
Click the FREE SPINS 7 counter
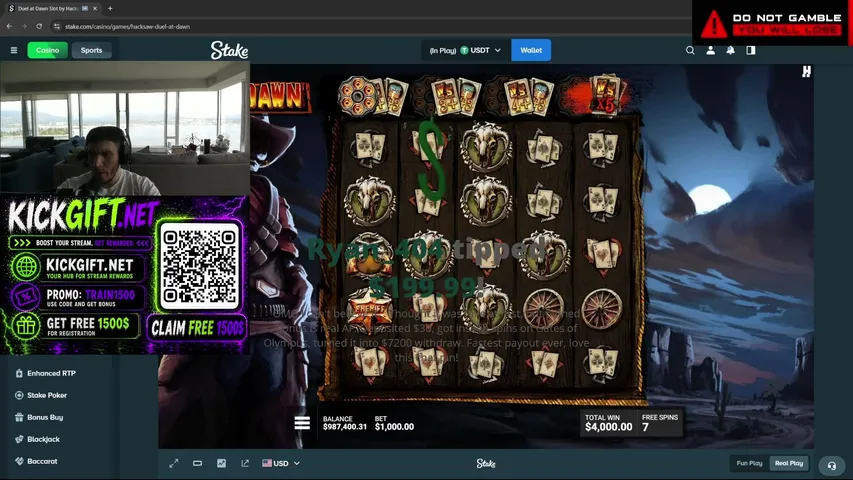[x=659, y=423]
